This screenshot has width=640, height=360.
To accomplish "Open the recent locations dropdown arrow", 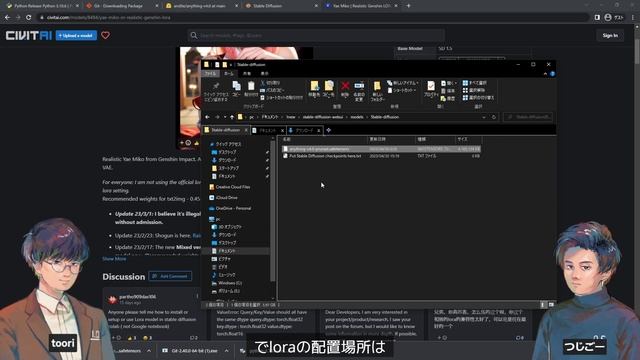I will (225, 117).
